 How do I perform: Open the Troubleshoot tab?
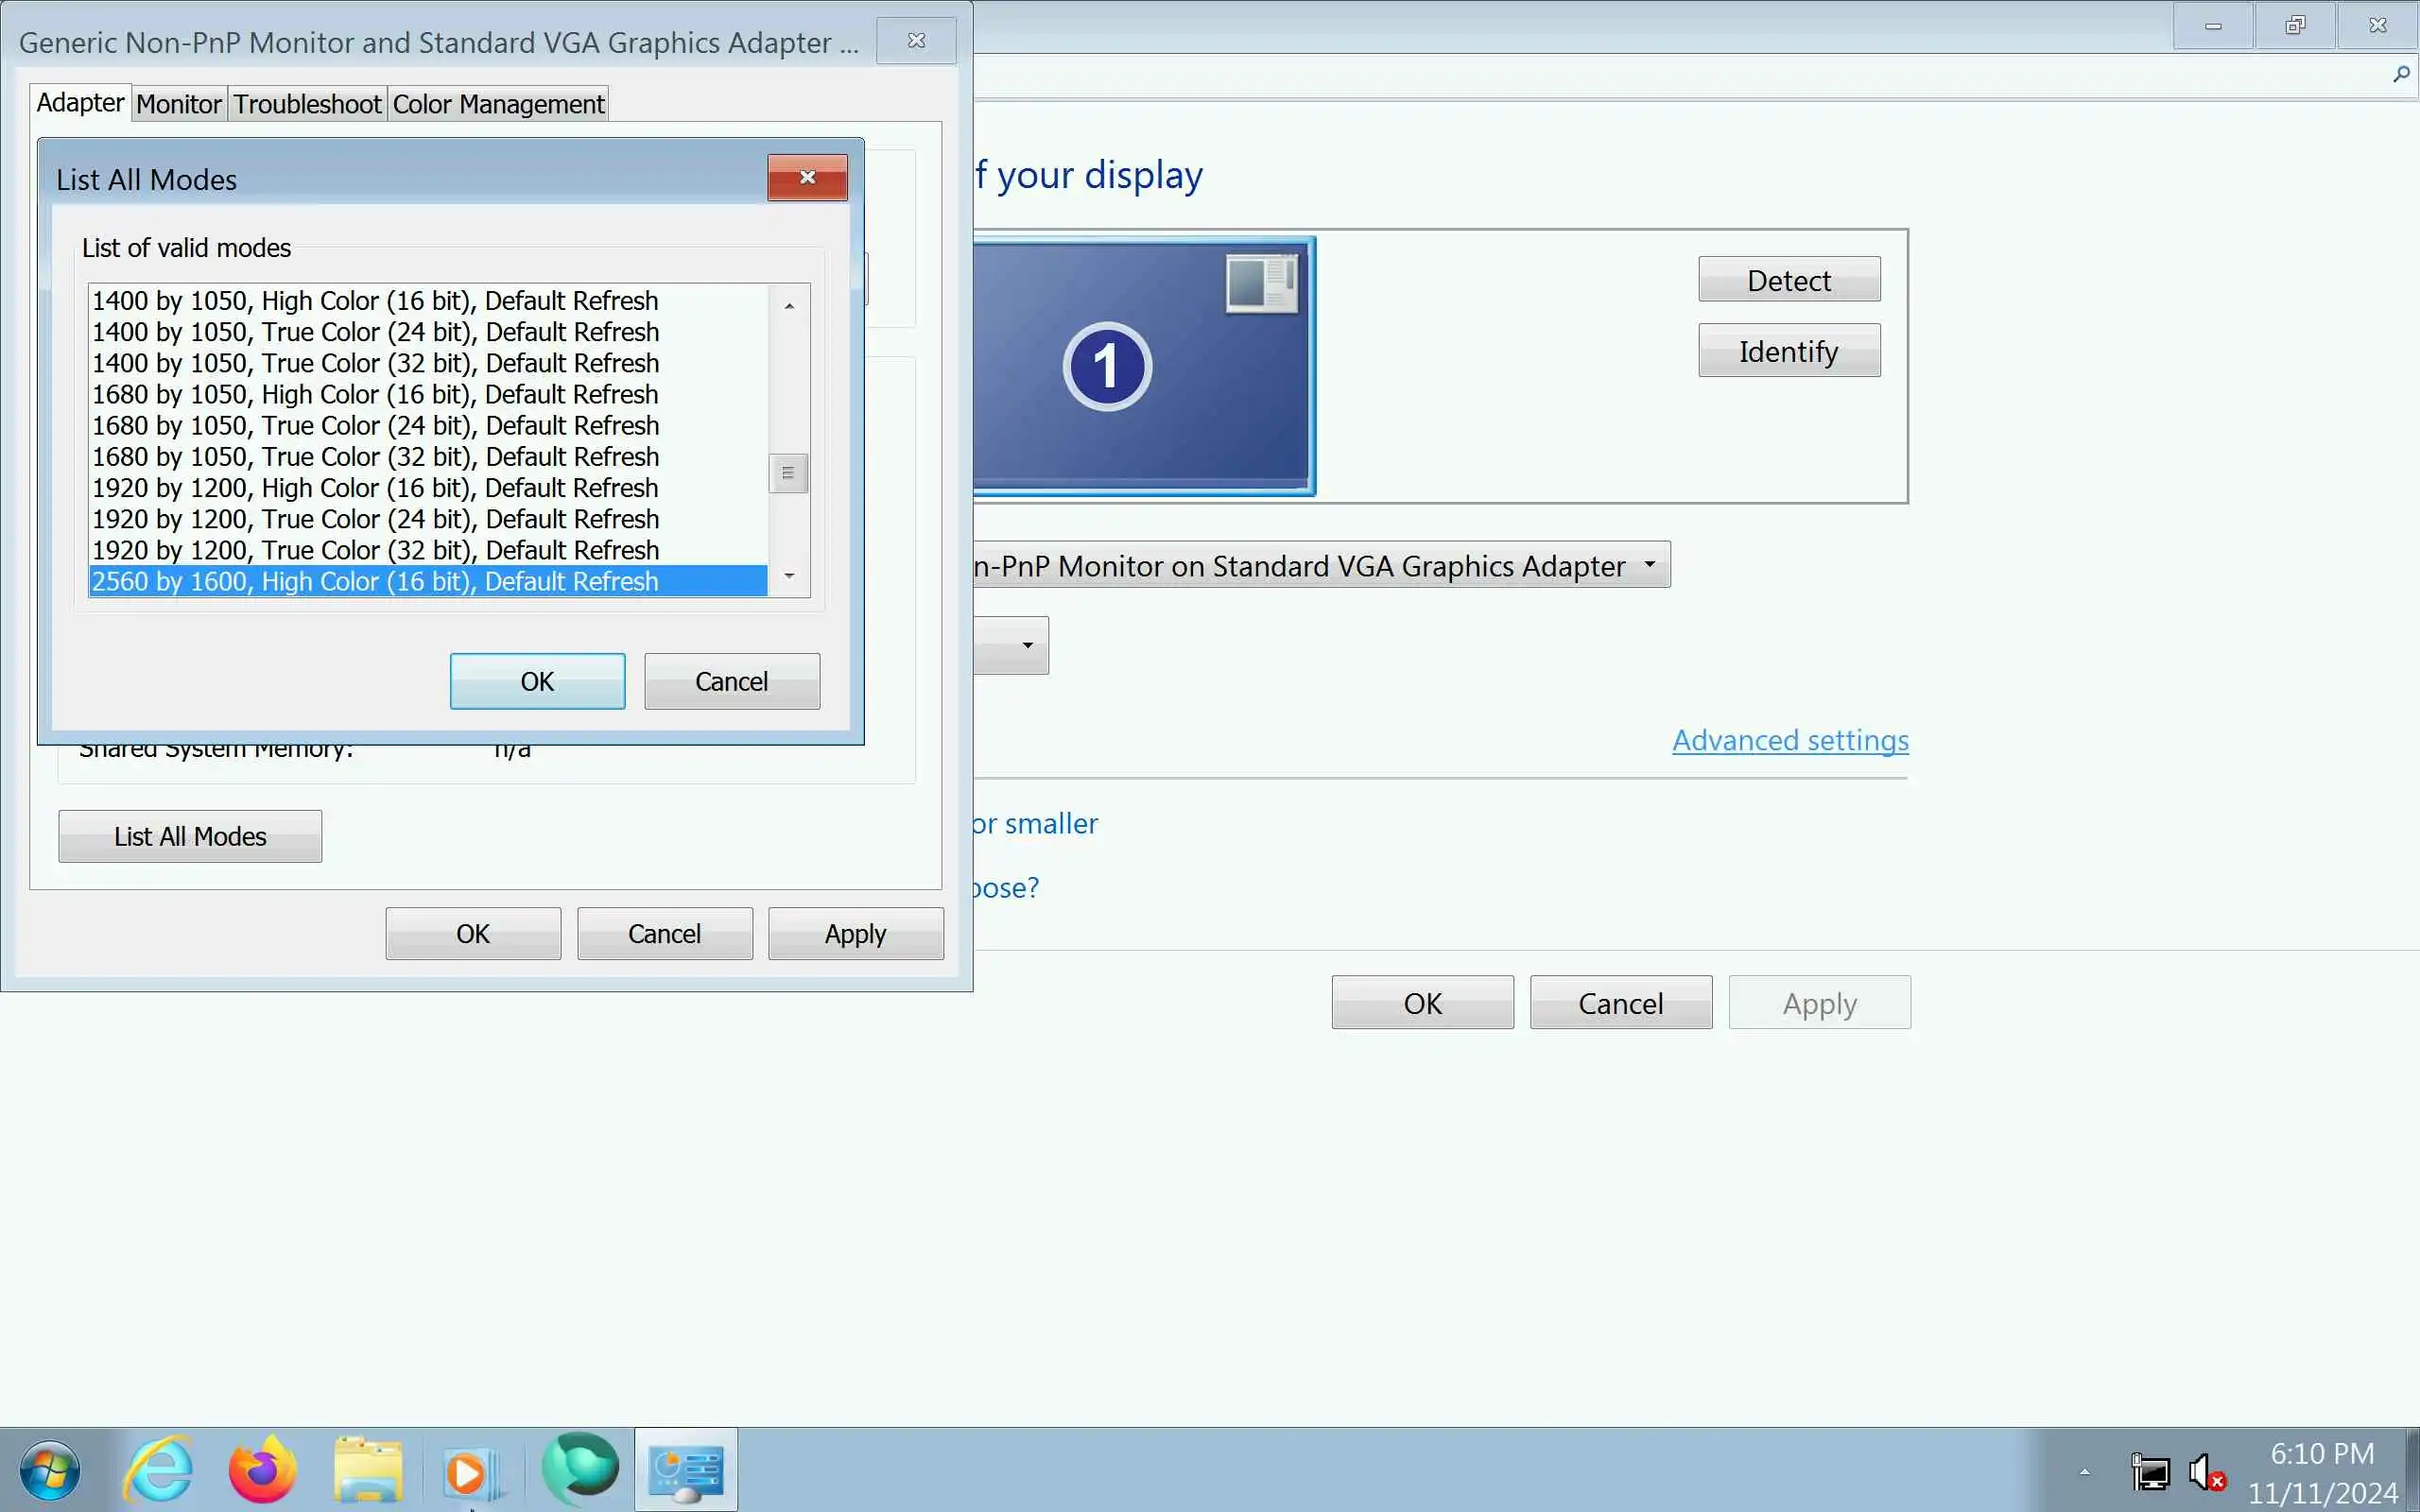pos(307,104)
